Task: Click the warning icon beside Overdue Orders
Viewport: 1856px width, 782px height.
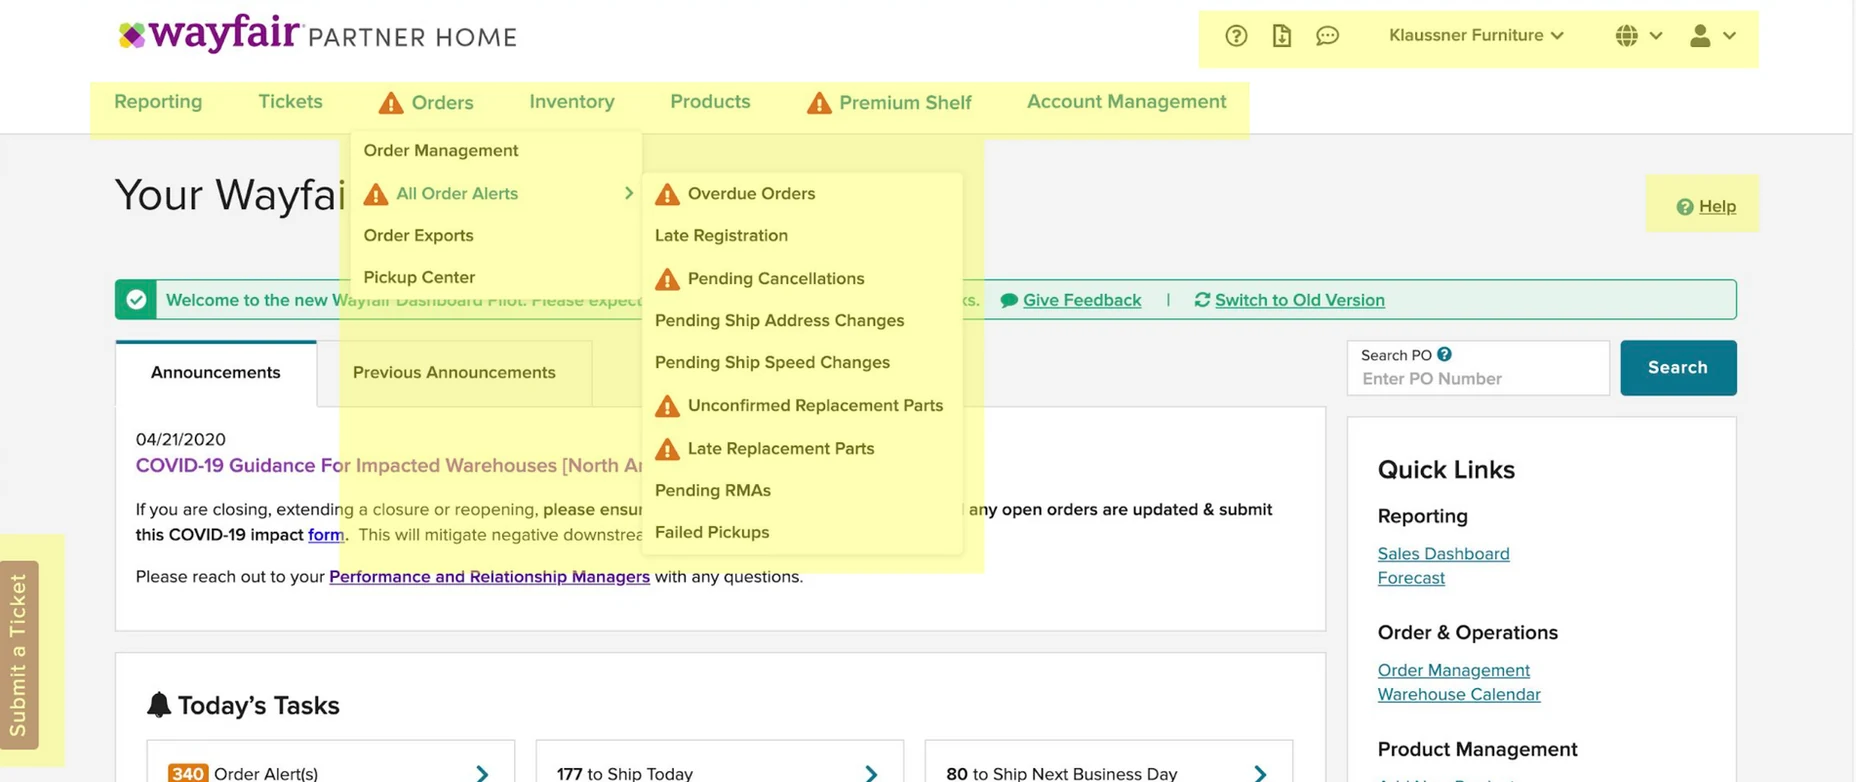Action: point(667,194)
